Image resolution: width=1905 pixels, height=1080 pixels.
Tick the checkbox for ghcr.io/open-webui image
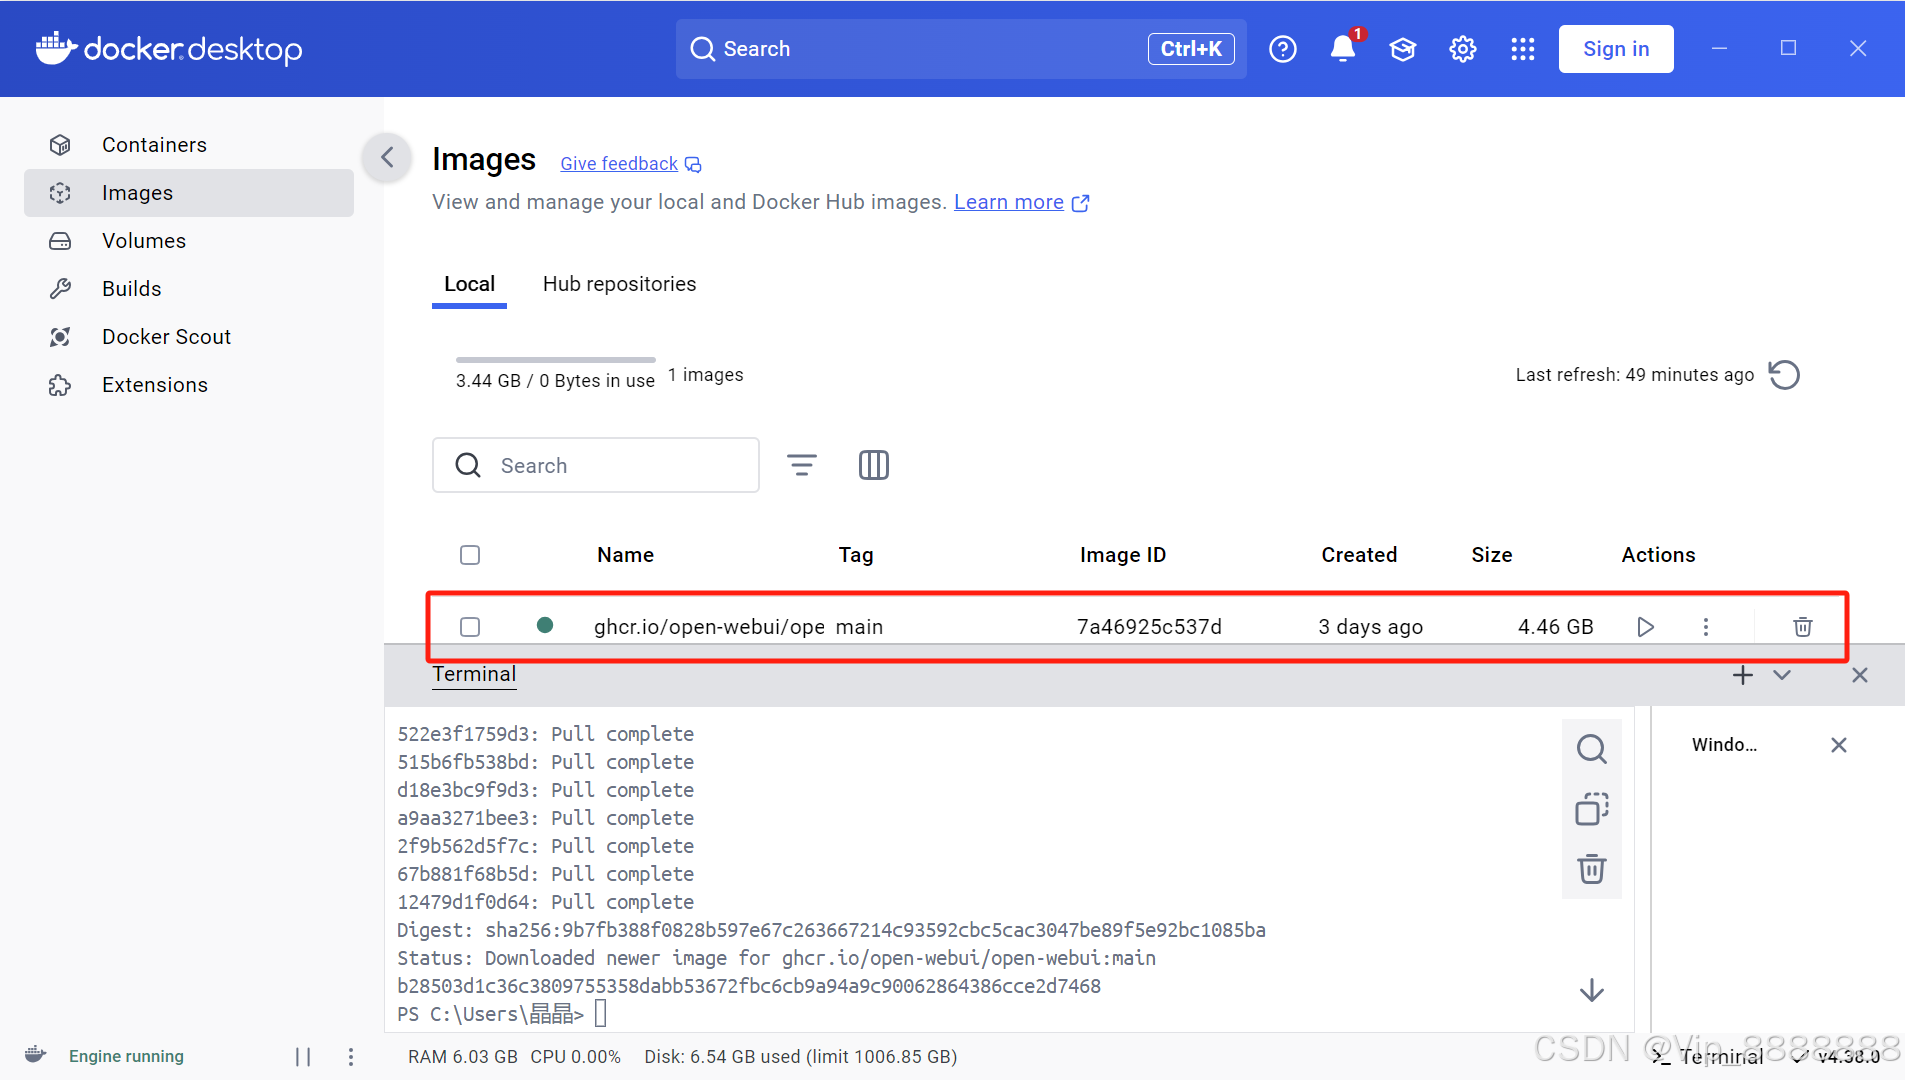tap(470, 627)
